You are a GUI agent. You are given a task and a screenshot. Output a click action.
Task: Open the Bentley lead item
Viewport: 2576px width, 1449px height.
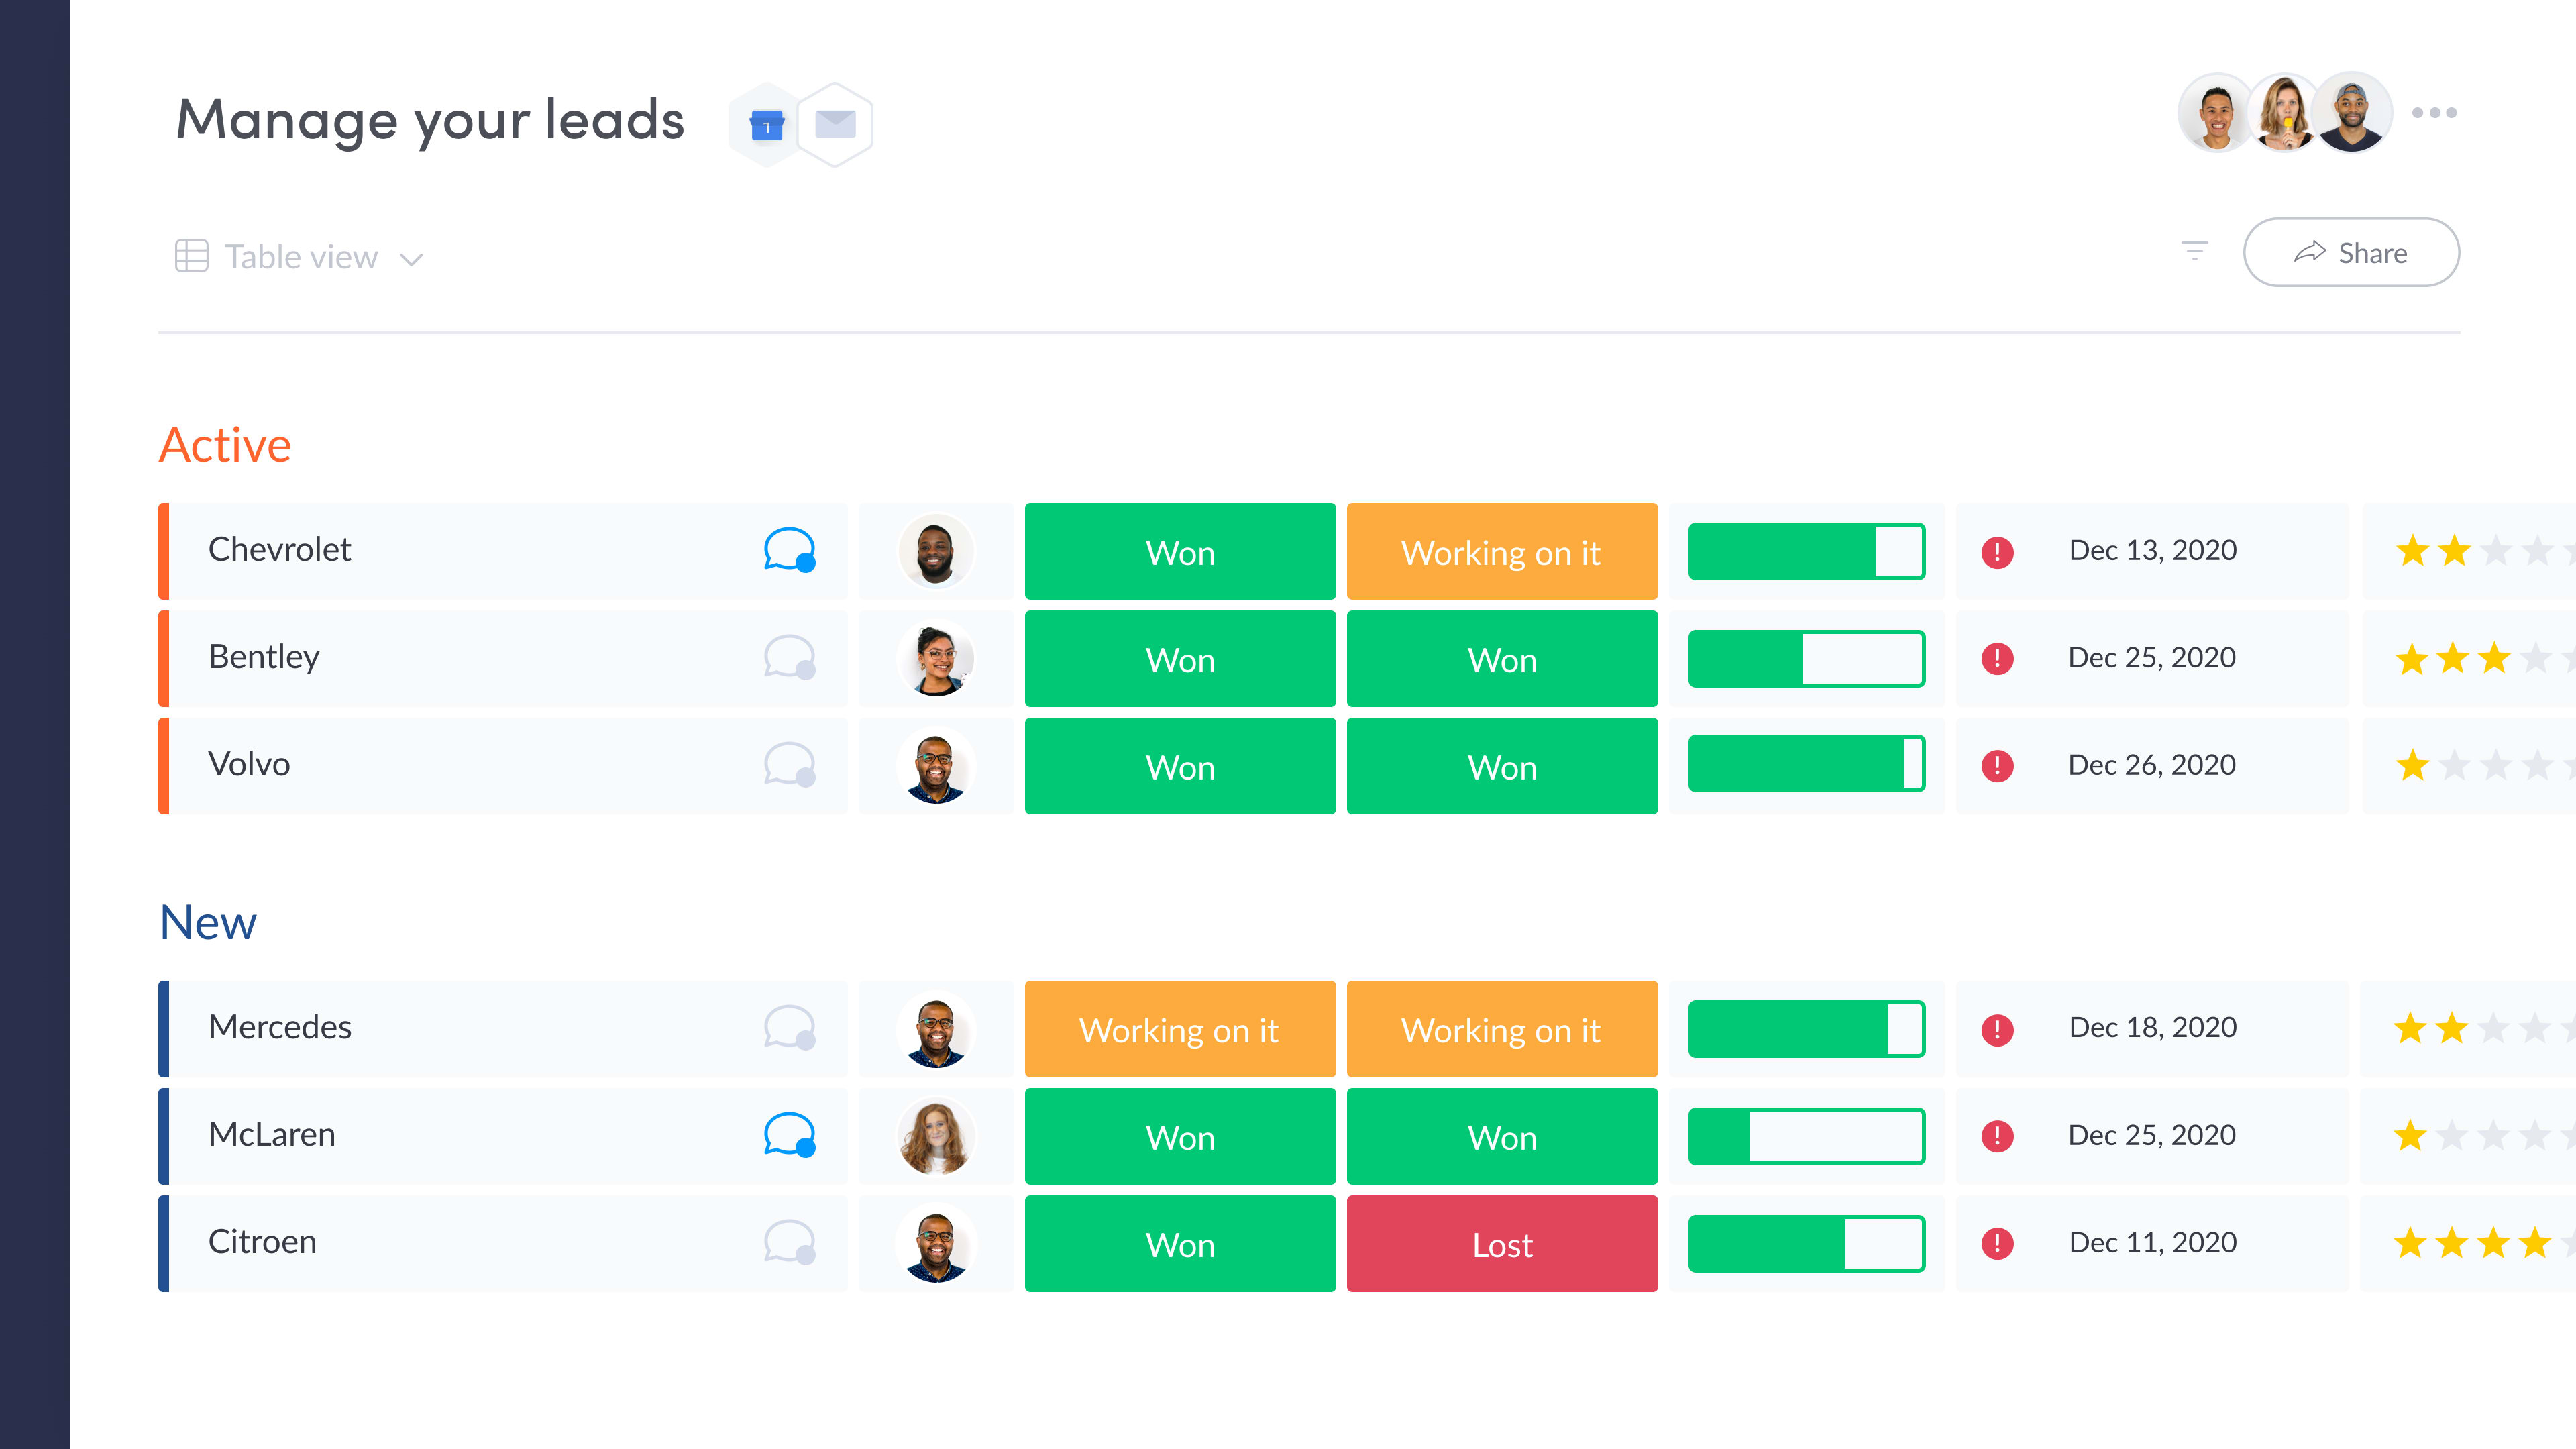click(x=264, y=657)
